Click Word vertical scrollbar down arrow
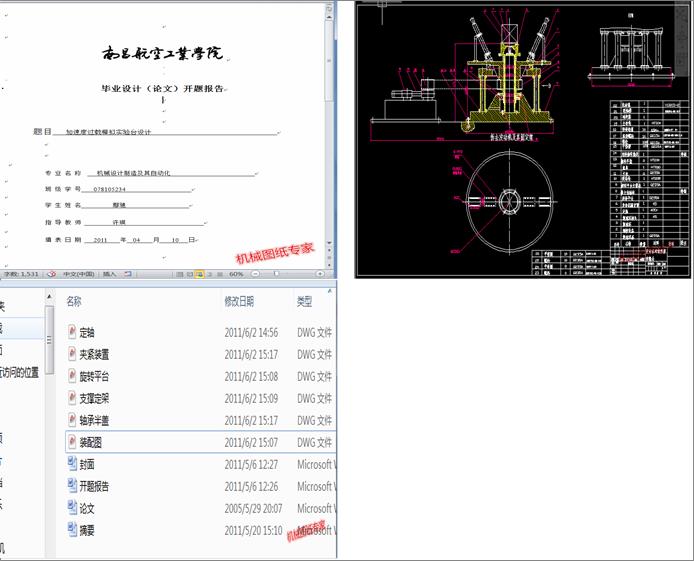Screen dimensions: 694x561 point(329,243)
